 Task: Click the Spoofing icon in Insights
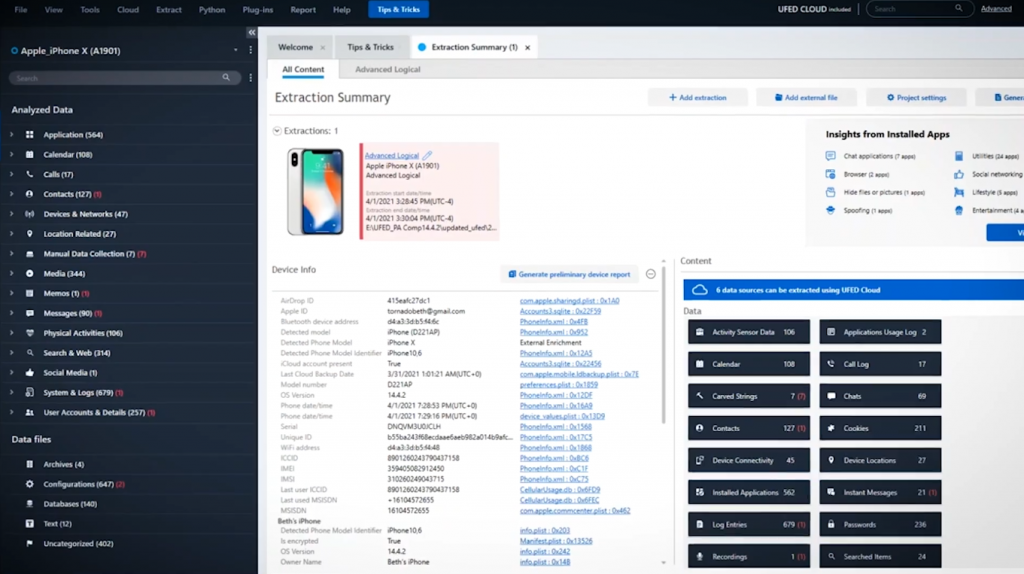point(830,210)
